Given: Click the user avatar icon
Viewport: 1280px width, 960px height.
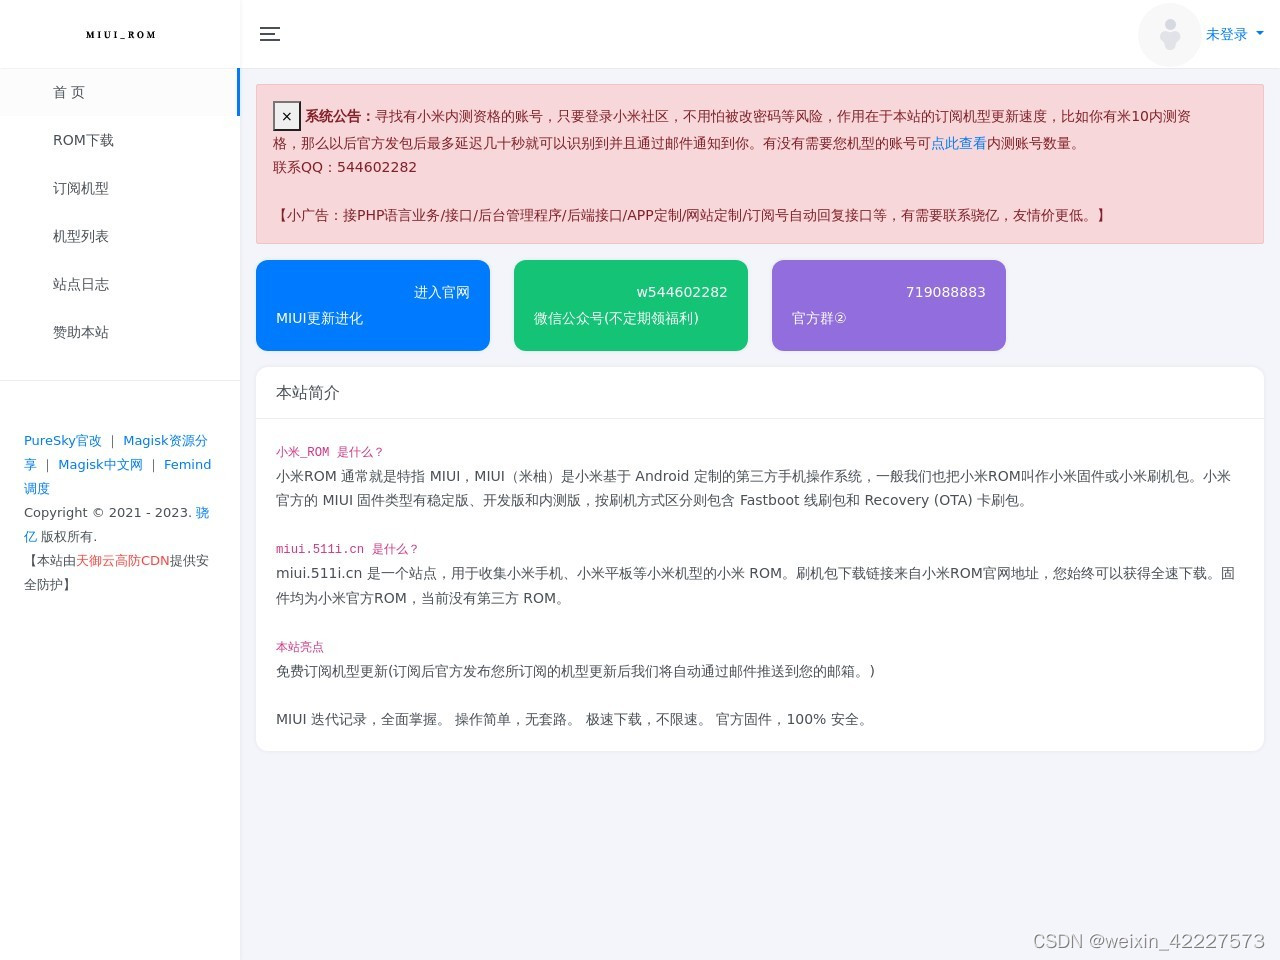Looking at the screenshot, I should [x=1169, y=35].
